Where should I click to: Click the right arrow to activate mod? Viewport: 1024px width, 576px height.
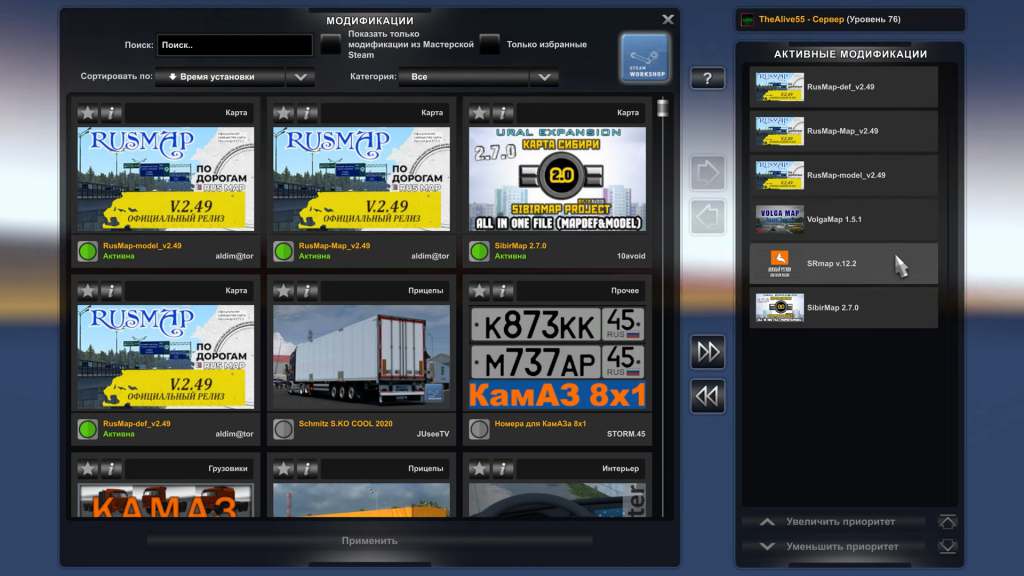point(707,172)
